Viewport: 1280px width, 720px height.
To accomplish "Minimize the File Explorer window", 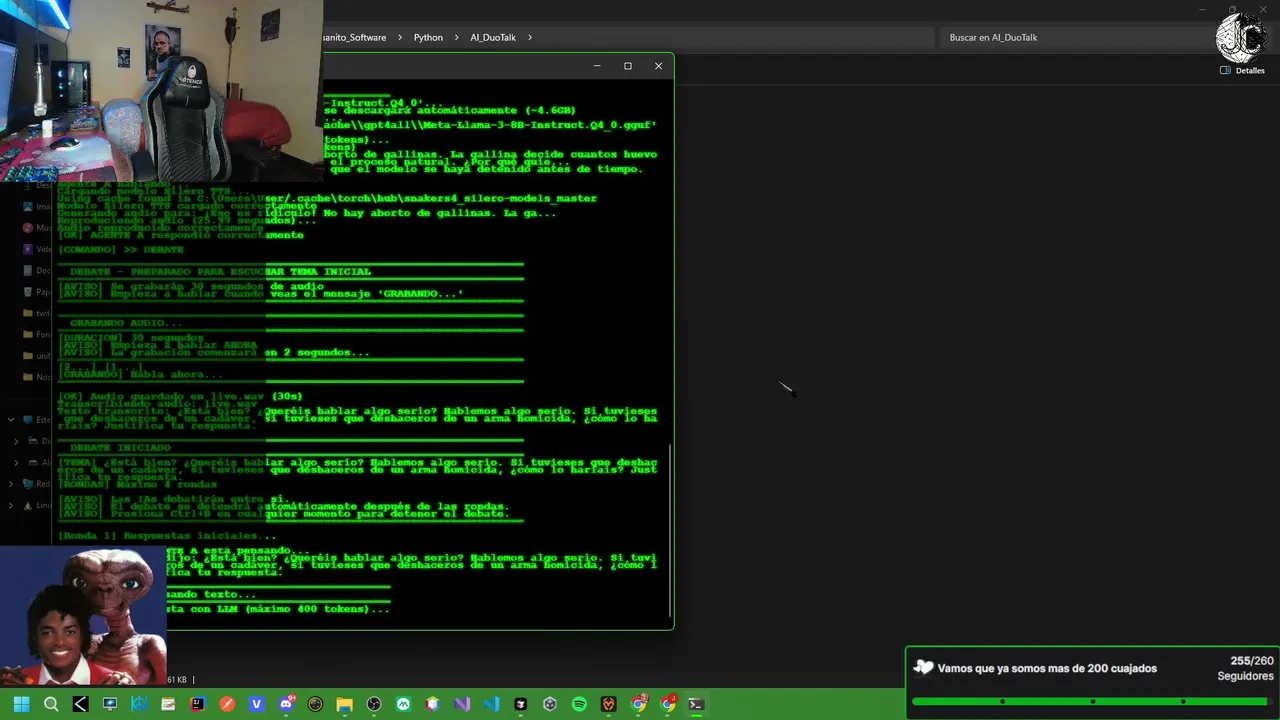I will click(x=1202, y=9).
